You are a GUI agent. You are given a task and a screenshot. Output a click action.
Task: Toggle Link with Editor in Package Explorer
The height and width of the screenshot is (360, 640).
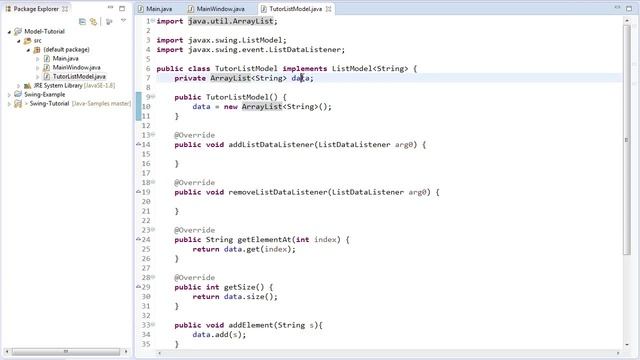click(x=93, y=22)
